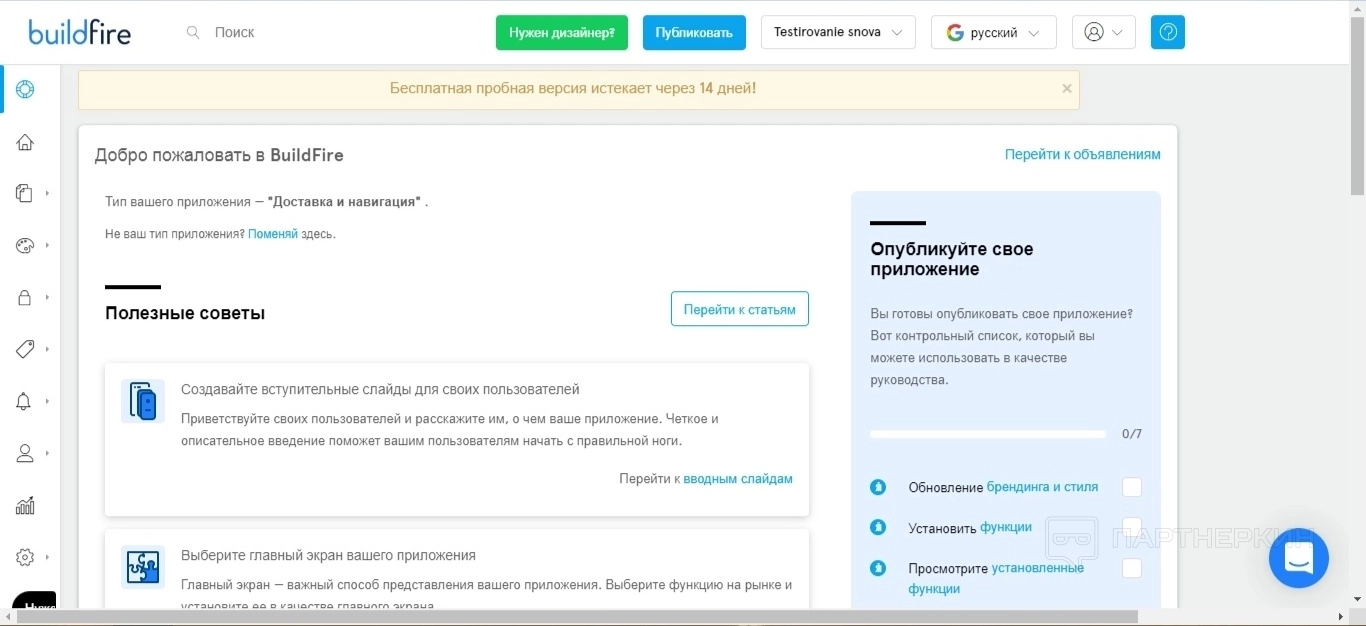Check the 'Просмотрите установленные функции' checkbox
This screenshot has width=1366, height=626.
tap(1132, 568)
